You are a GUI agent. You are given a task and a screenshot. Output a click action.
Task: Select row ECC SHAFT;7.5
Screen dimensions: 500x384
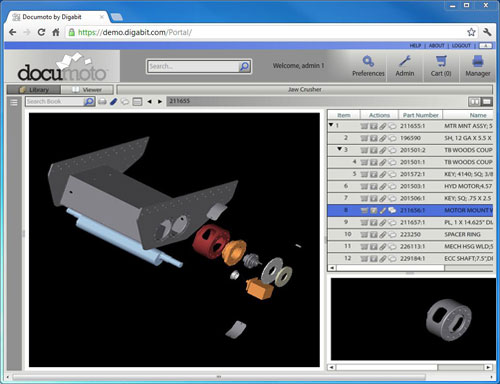410,258
